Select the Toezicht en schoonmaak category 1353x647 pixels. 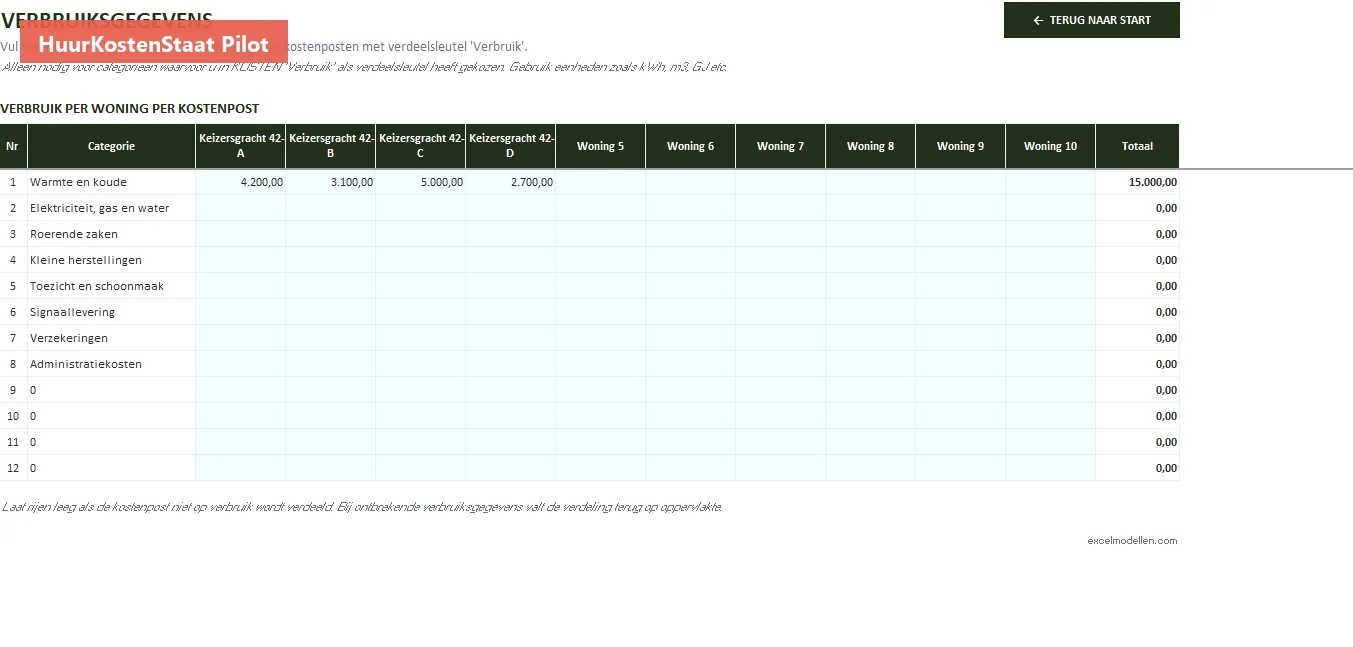[x=112, y=286]
